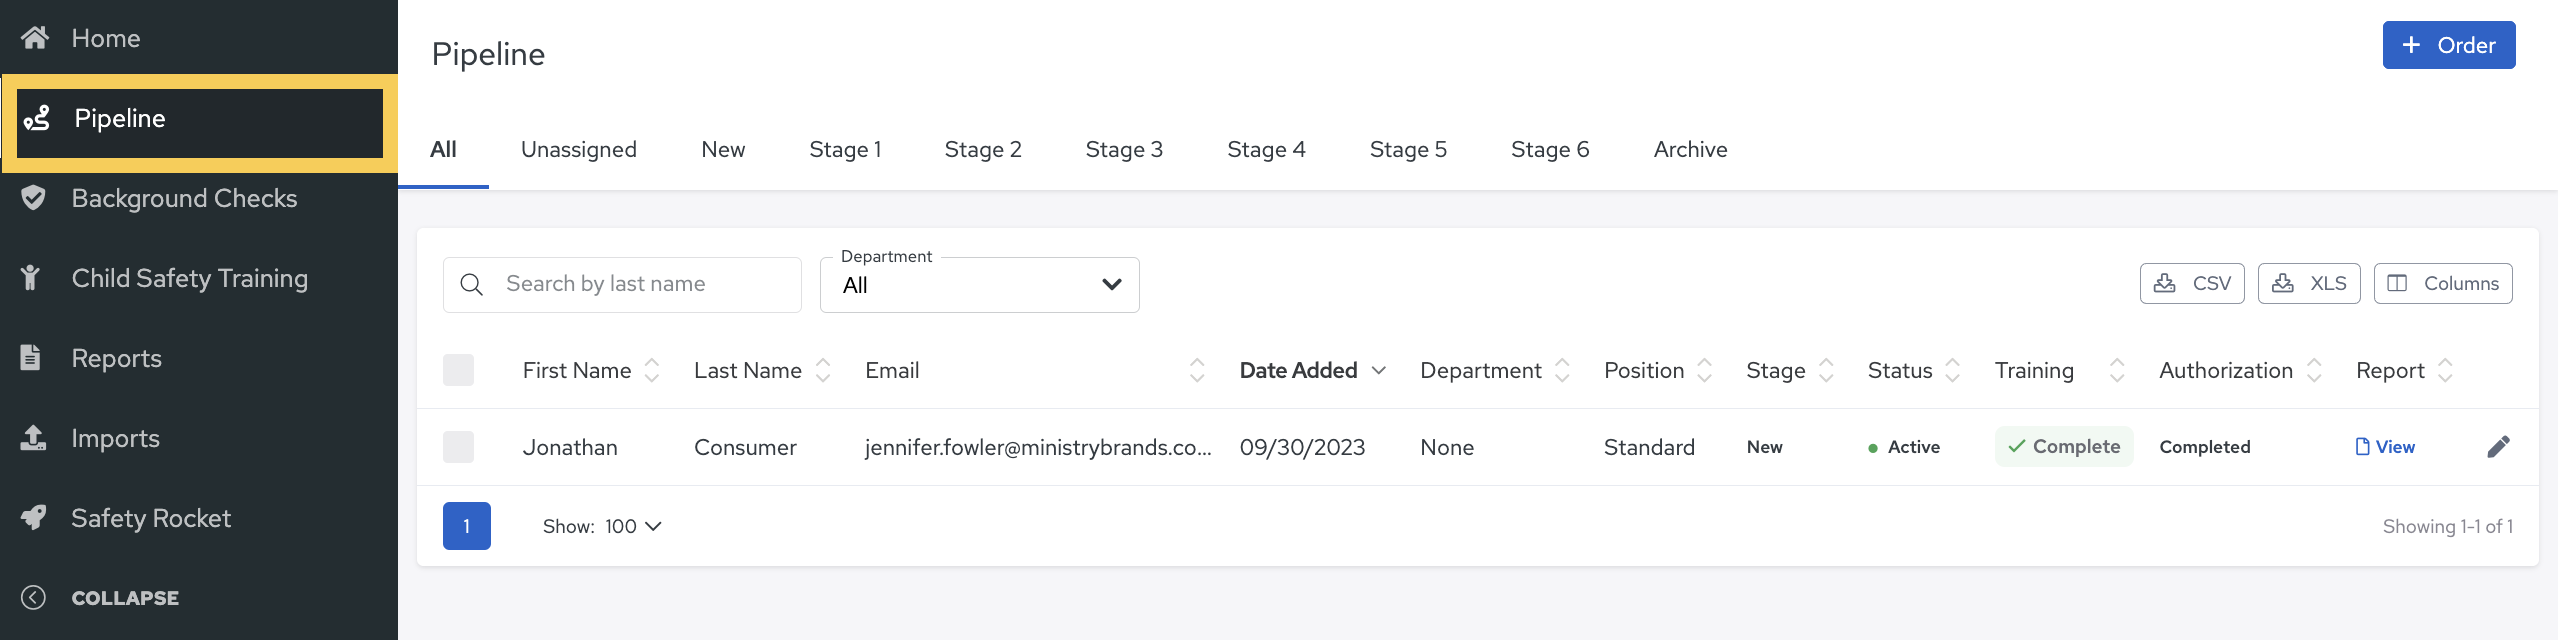Open the Archive tab

point(1690,149)
